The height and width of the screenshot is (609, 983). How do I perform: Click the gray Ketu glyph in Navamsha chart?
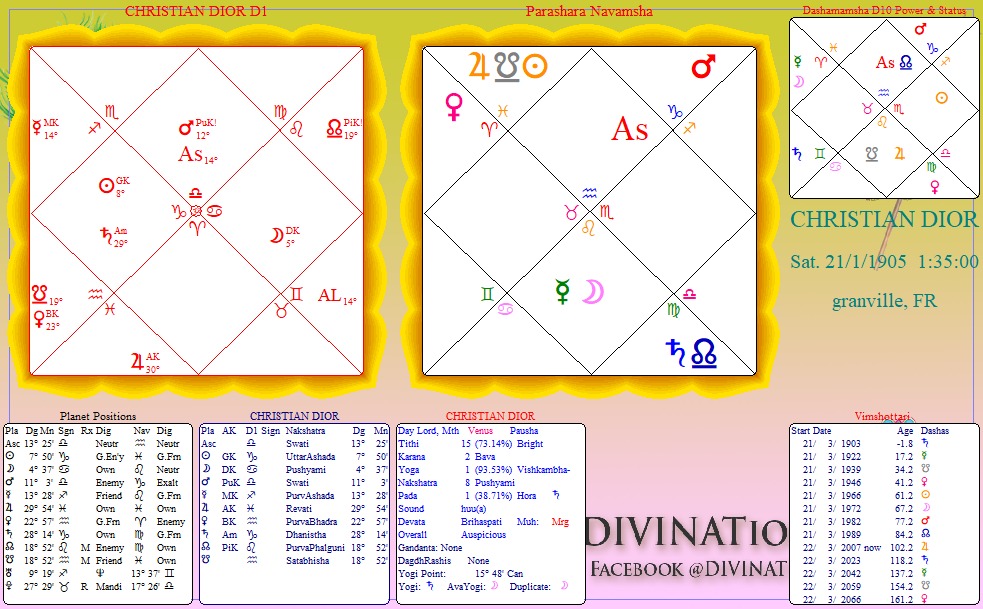point(507,67)
